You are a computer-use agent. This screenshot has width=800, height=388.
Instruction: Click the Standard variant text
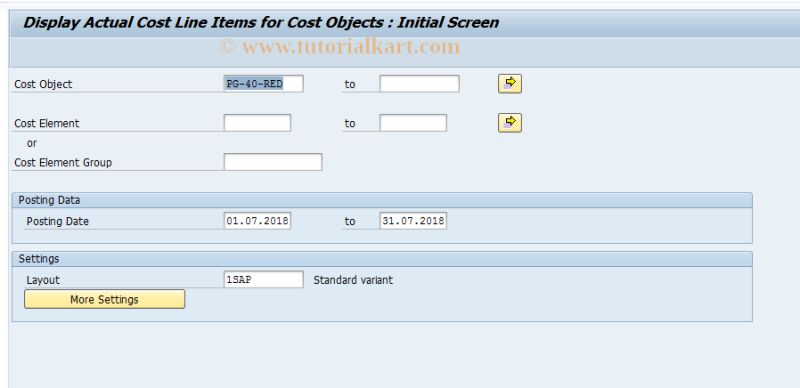point(353,280)
